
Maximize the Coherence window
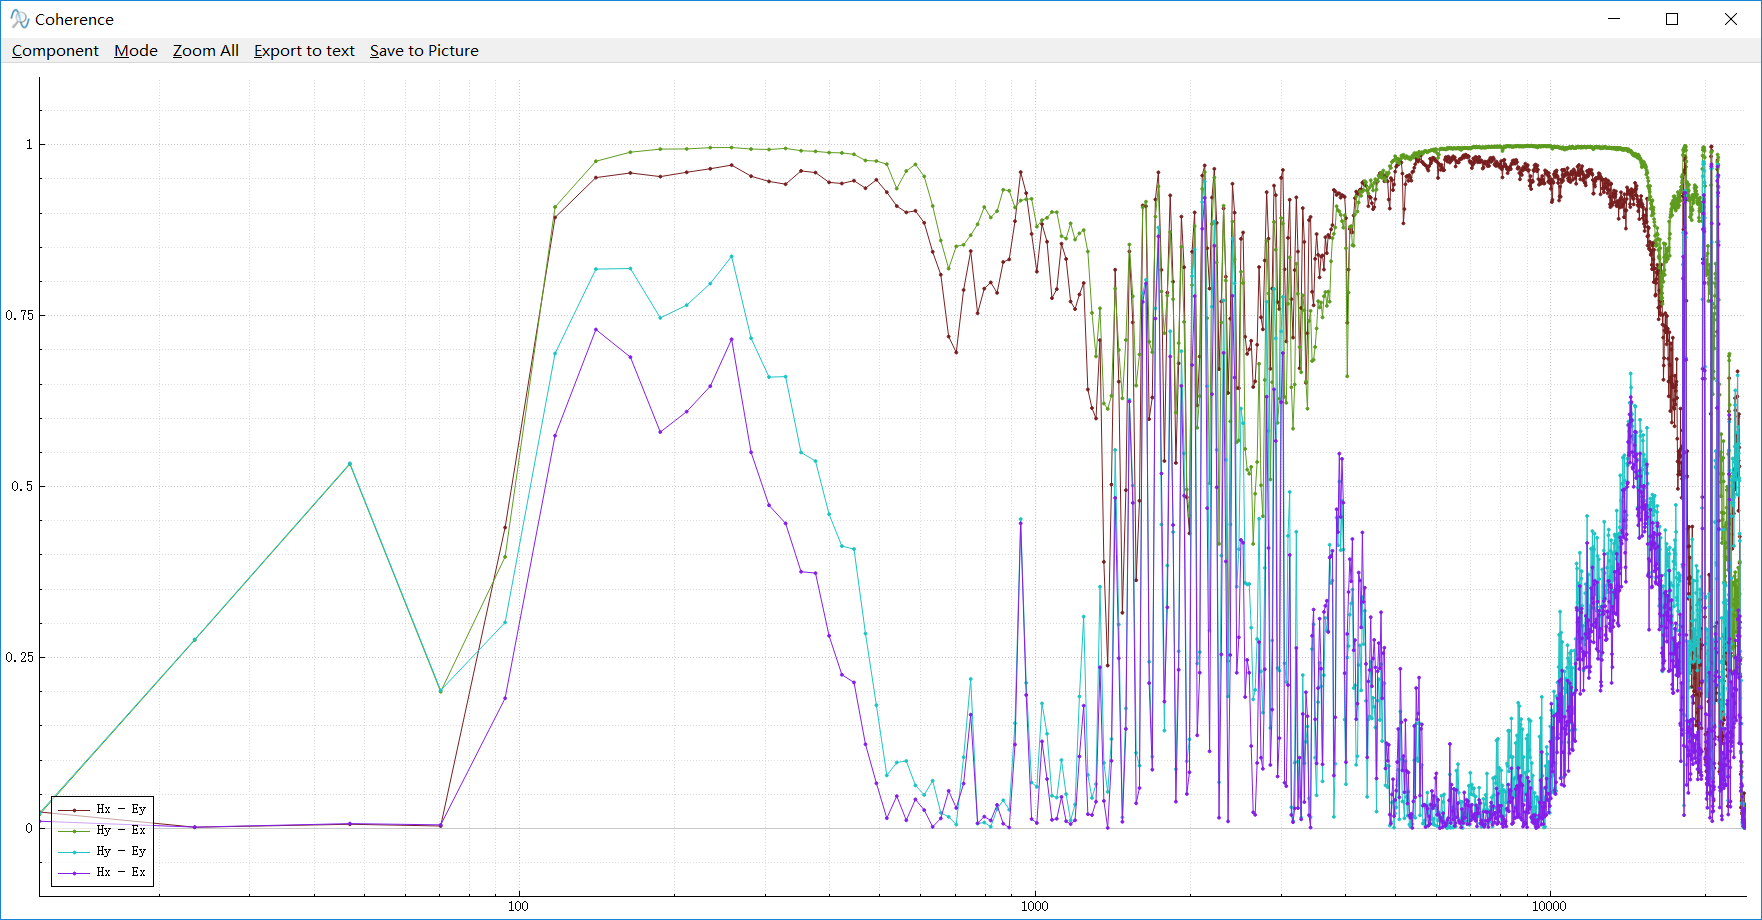tap(1672, 19)
